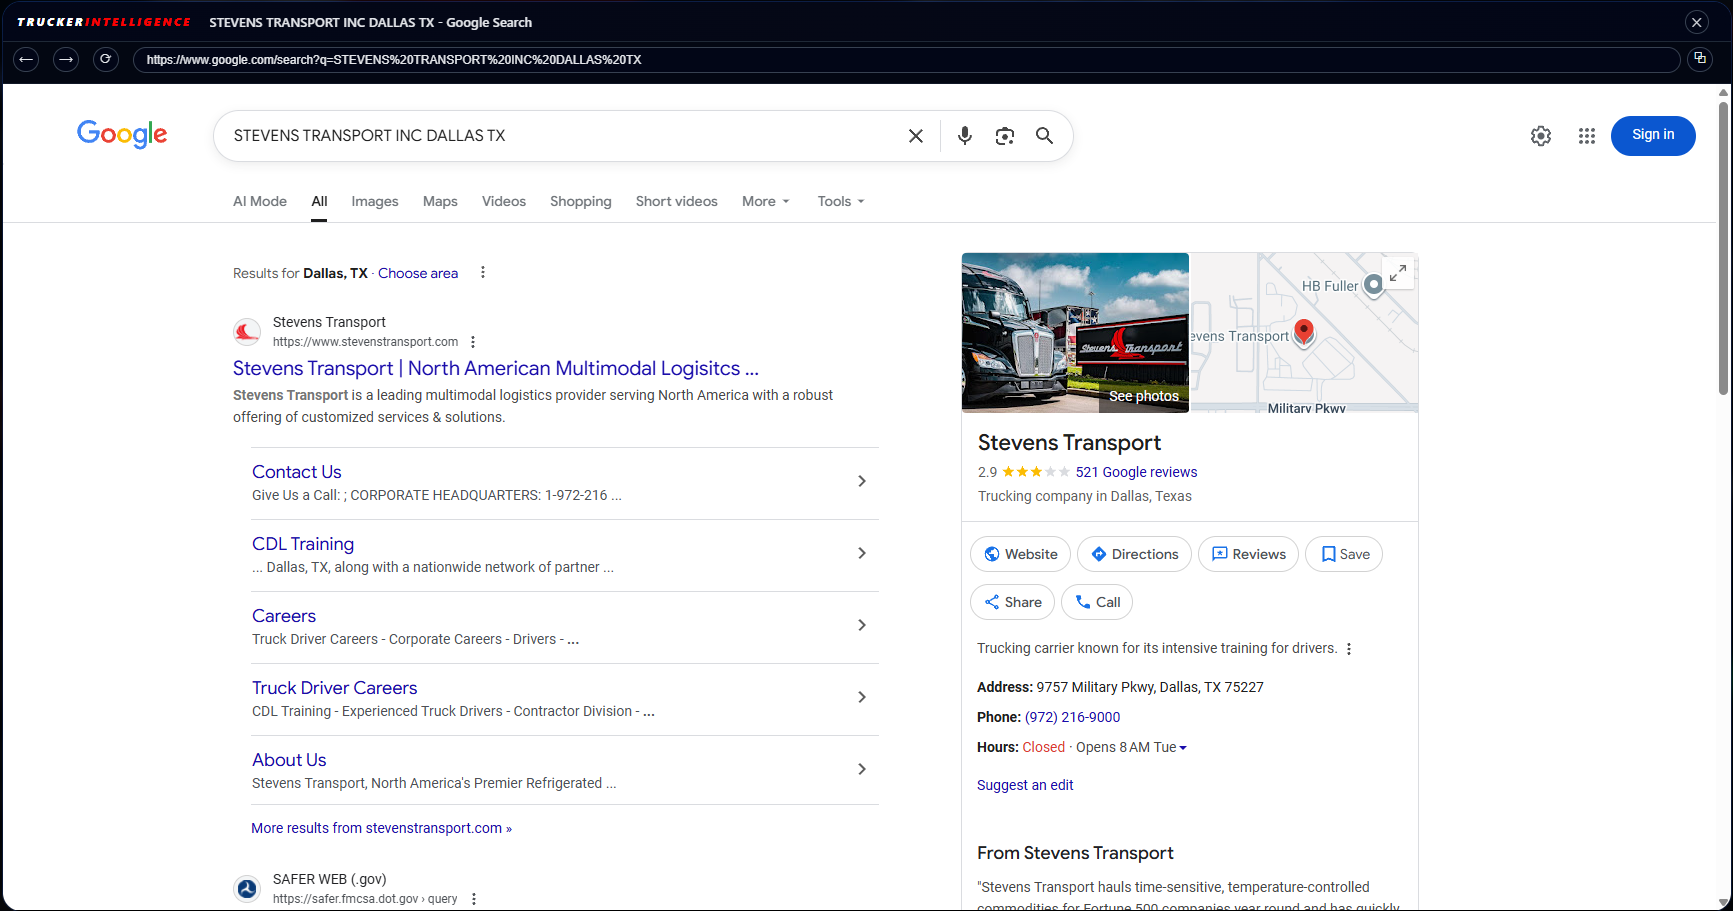Run the search using the magnifier icon
The width and height of the screenshot is (1733, 911).
click(x=1044, y=135)
